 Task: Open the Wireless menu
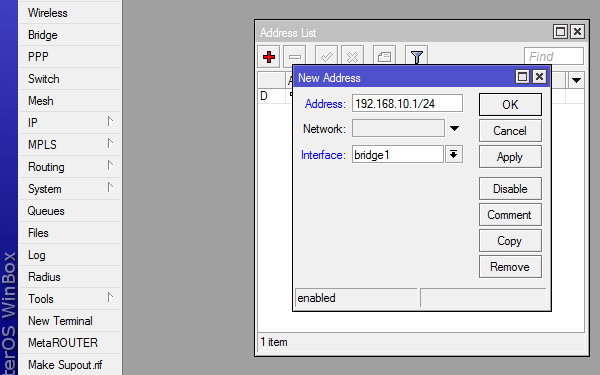point(70,13)
